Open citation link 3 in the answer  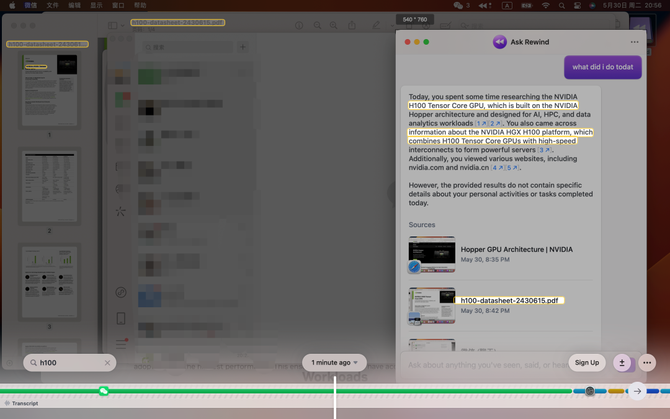tap(544, 150)
